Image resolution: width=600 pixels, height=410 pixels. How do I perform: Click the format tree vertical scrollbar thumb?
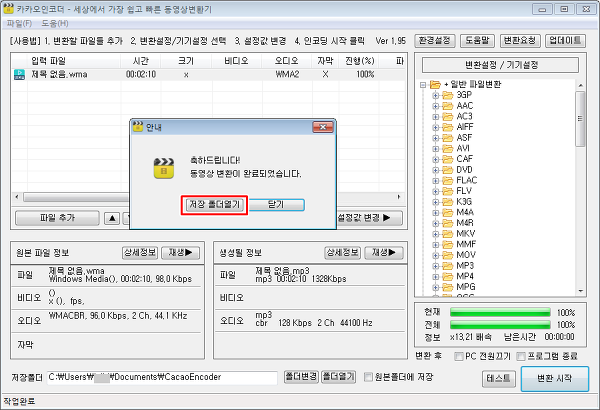(580, 119)
